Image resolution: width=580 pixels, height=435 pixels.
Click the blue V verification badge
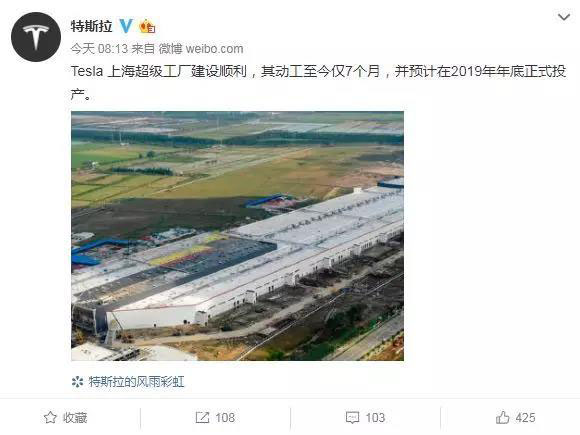click(126, 26)
